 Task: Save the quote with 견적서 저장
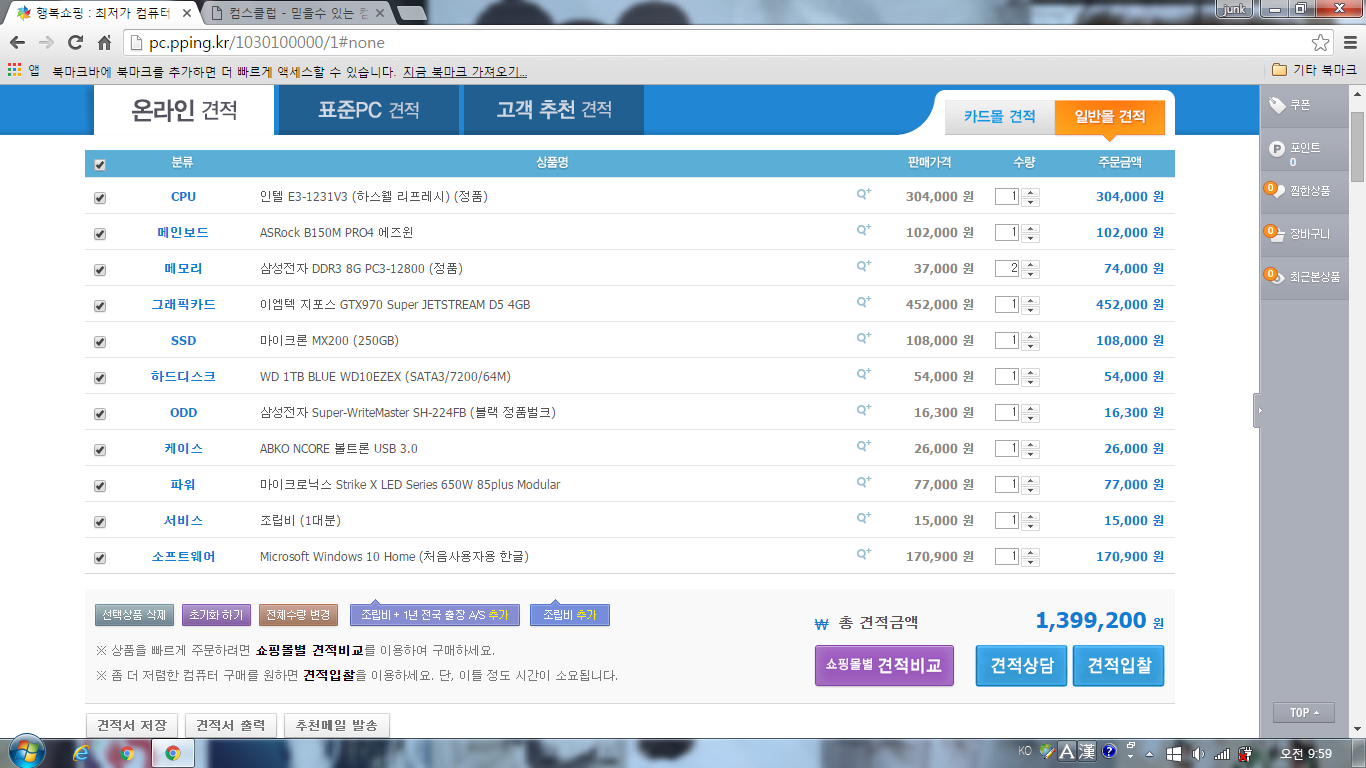coord(133,725)
